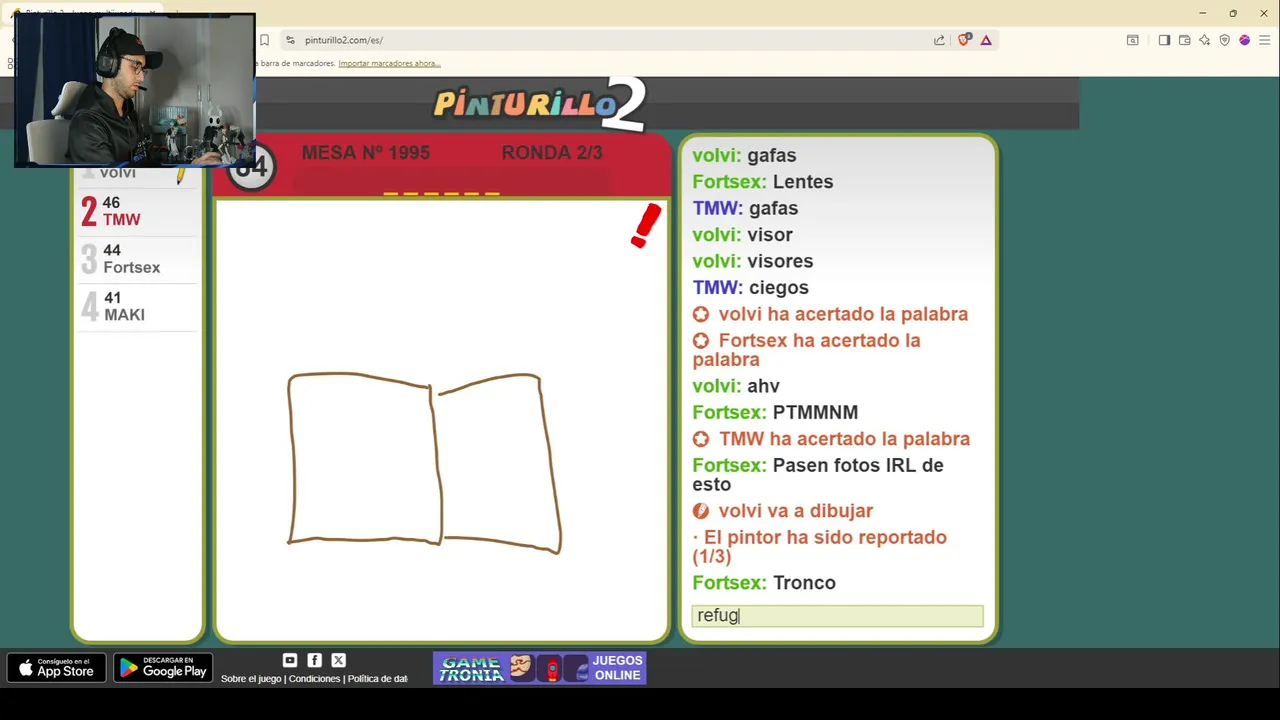
Task: Click the chat message 'Fortsex: Tronco'
Action: tap(764, 583)
